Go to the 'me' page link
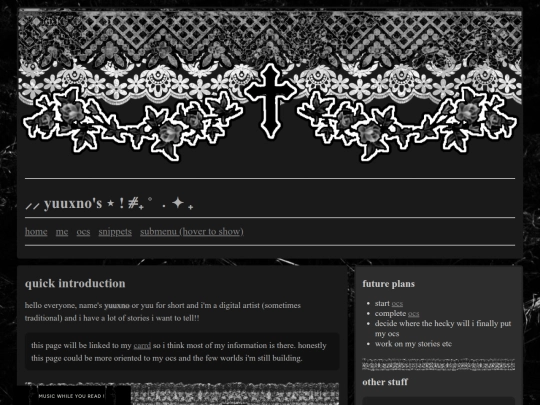This screenshot has height=405, width=540. (x=62, y=231)
